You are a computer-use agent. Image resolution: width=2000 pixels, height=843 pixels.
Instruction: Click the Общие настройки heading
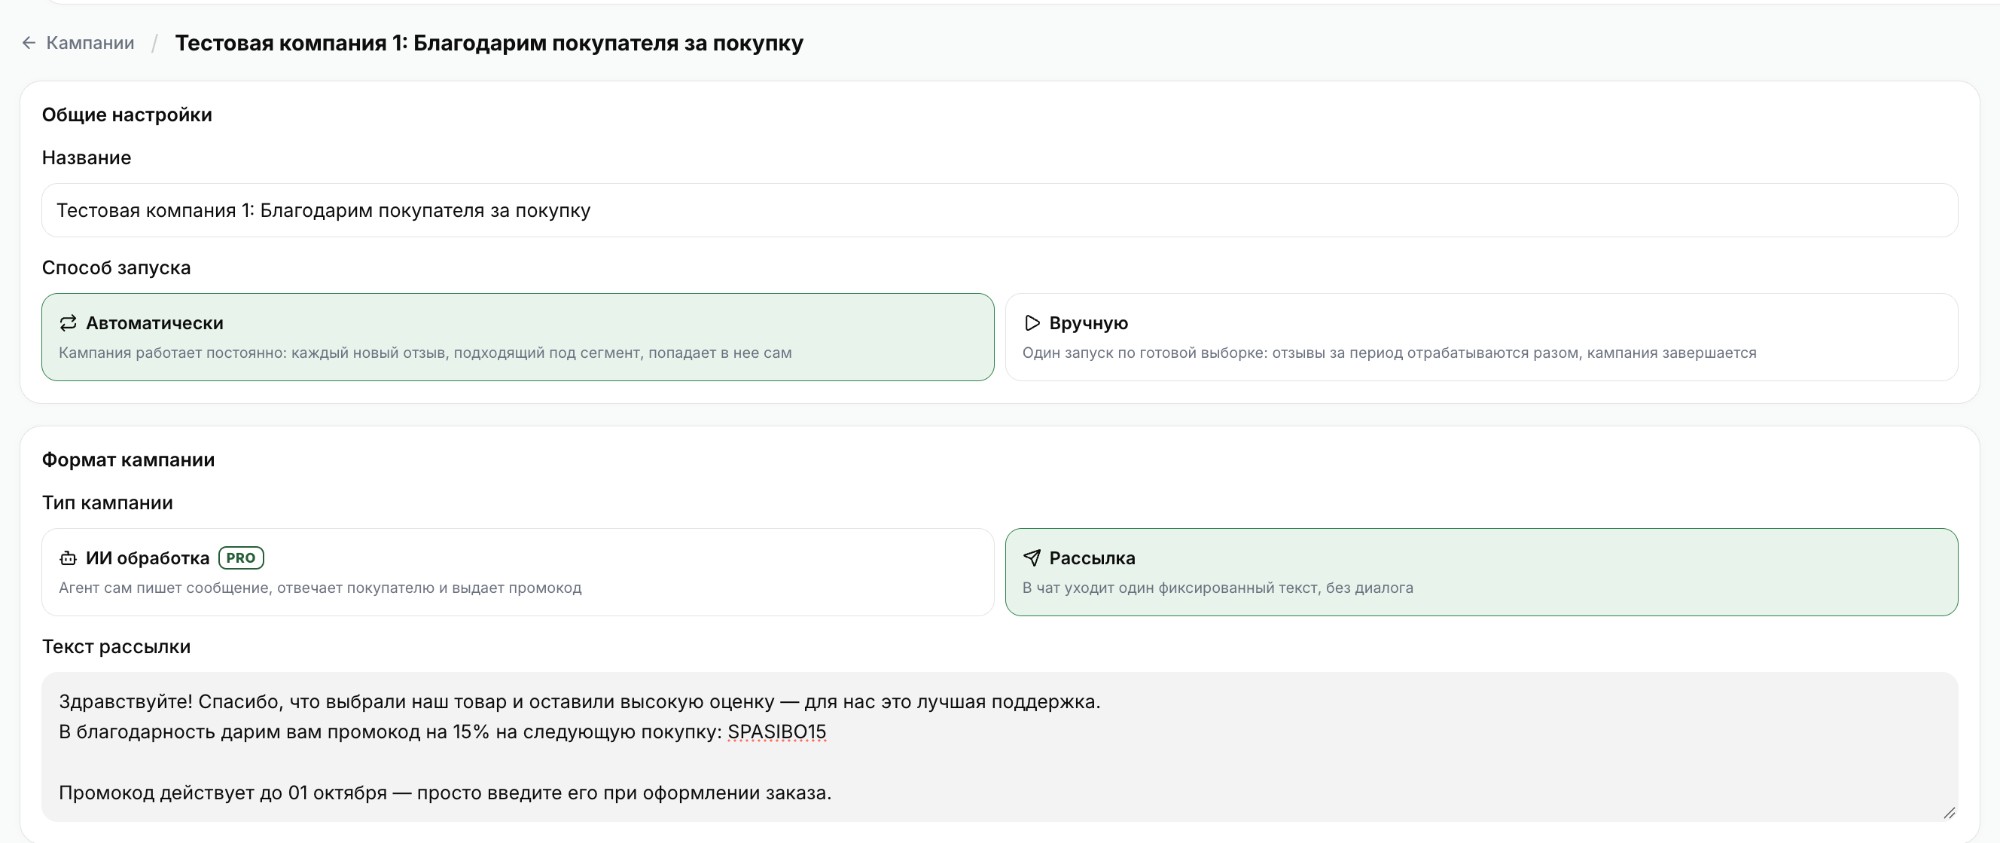pos(127,115)
